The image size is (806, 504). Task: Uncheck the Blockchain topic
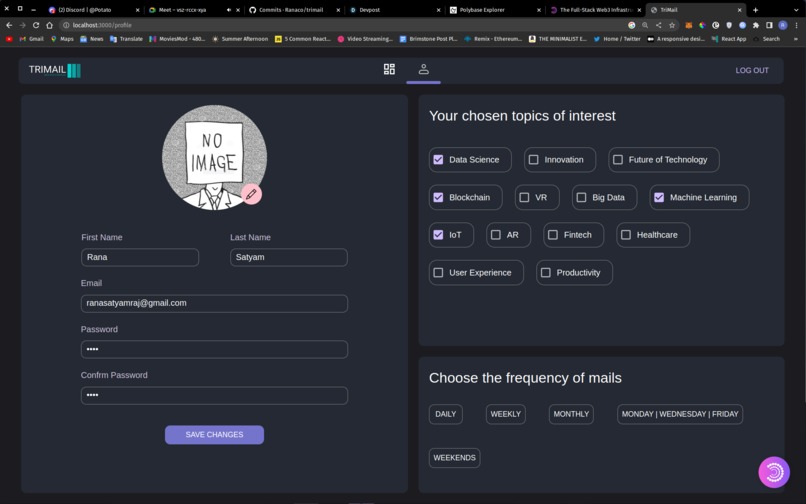438,197
